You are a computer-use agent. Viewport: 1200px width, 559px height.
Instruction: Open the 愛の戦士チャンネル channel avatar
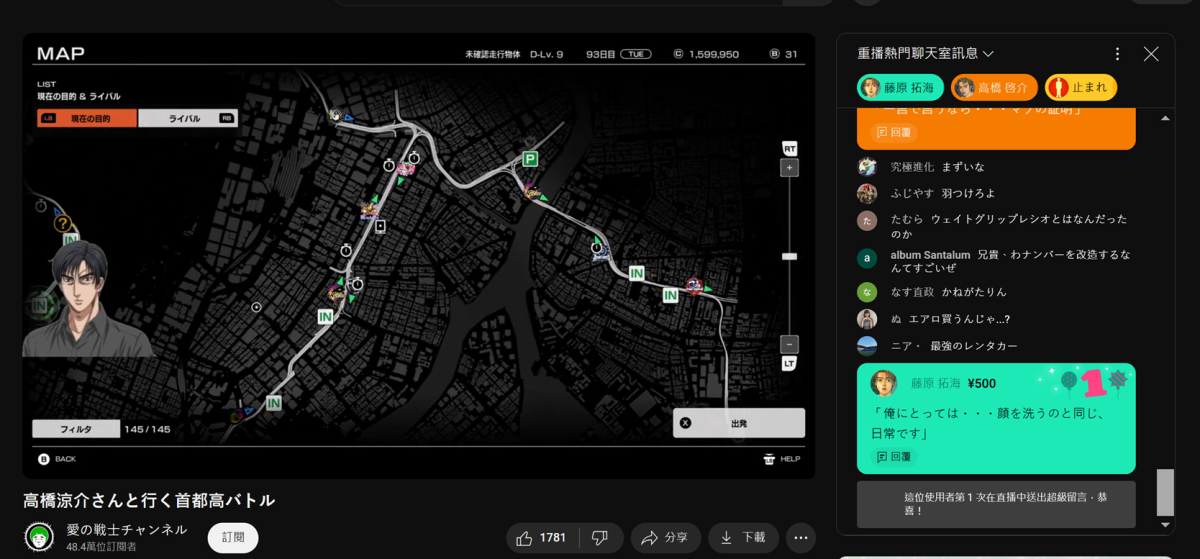tap(40, 537)
